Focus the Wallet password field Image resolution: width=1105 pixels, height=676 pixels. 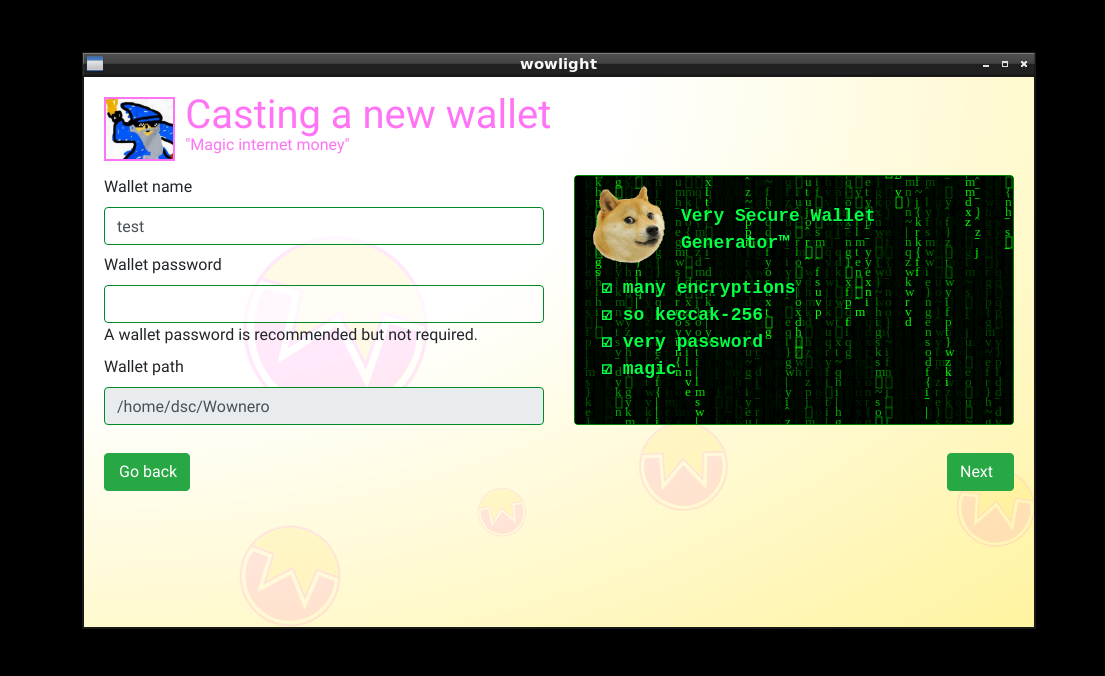[323, 304]
